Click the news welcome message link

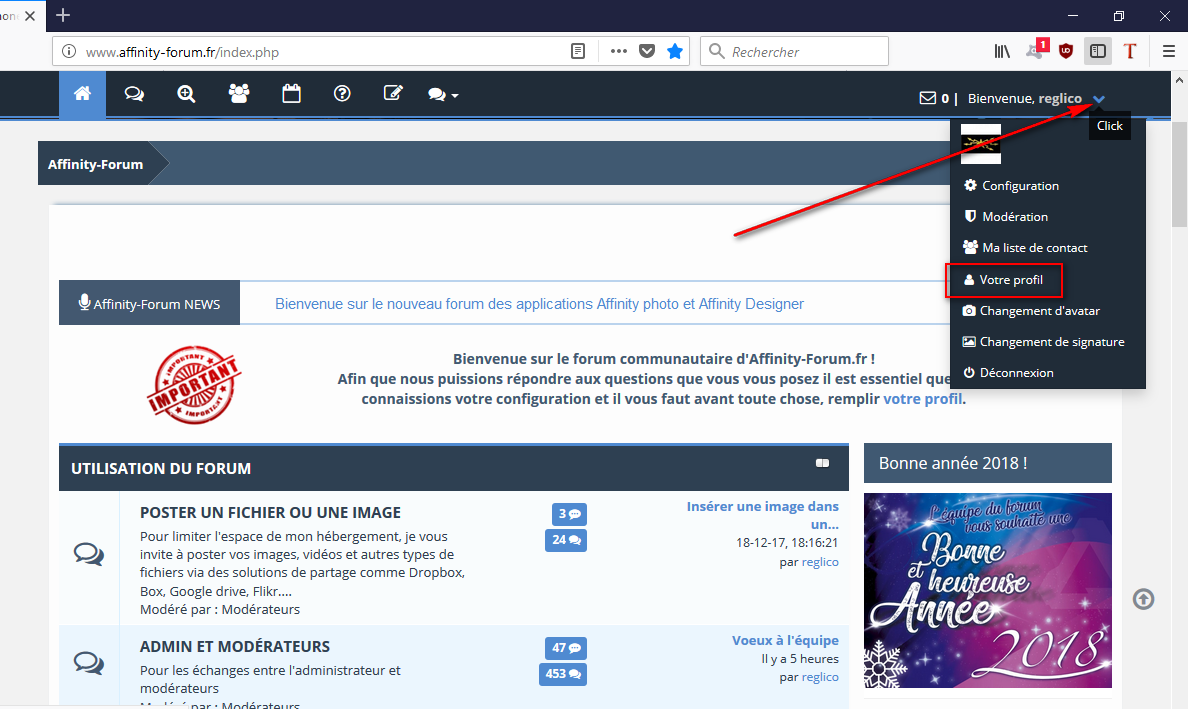[539, 304]
